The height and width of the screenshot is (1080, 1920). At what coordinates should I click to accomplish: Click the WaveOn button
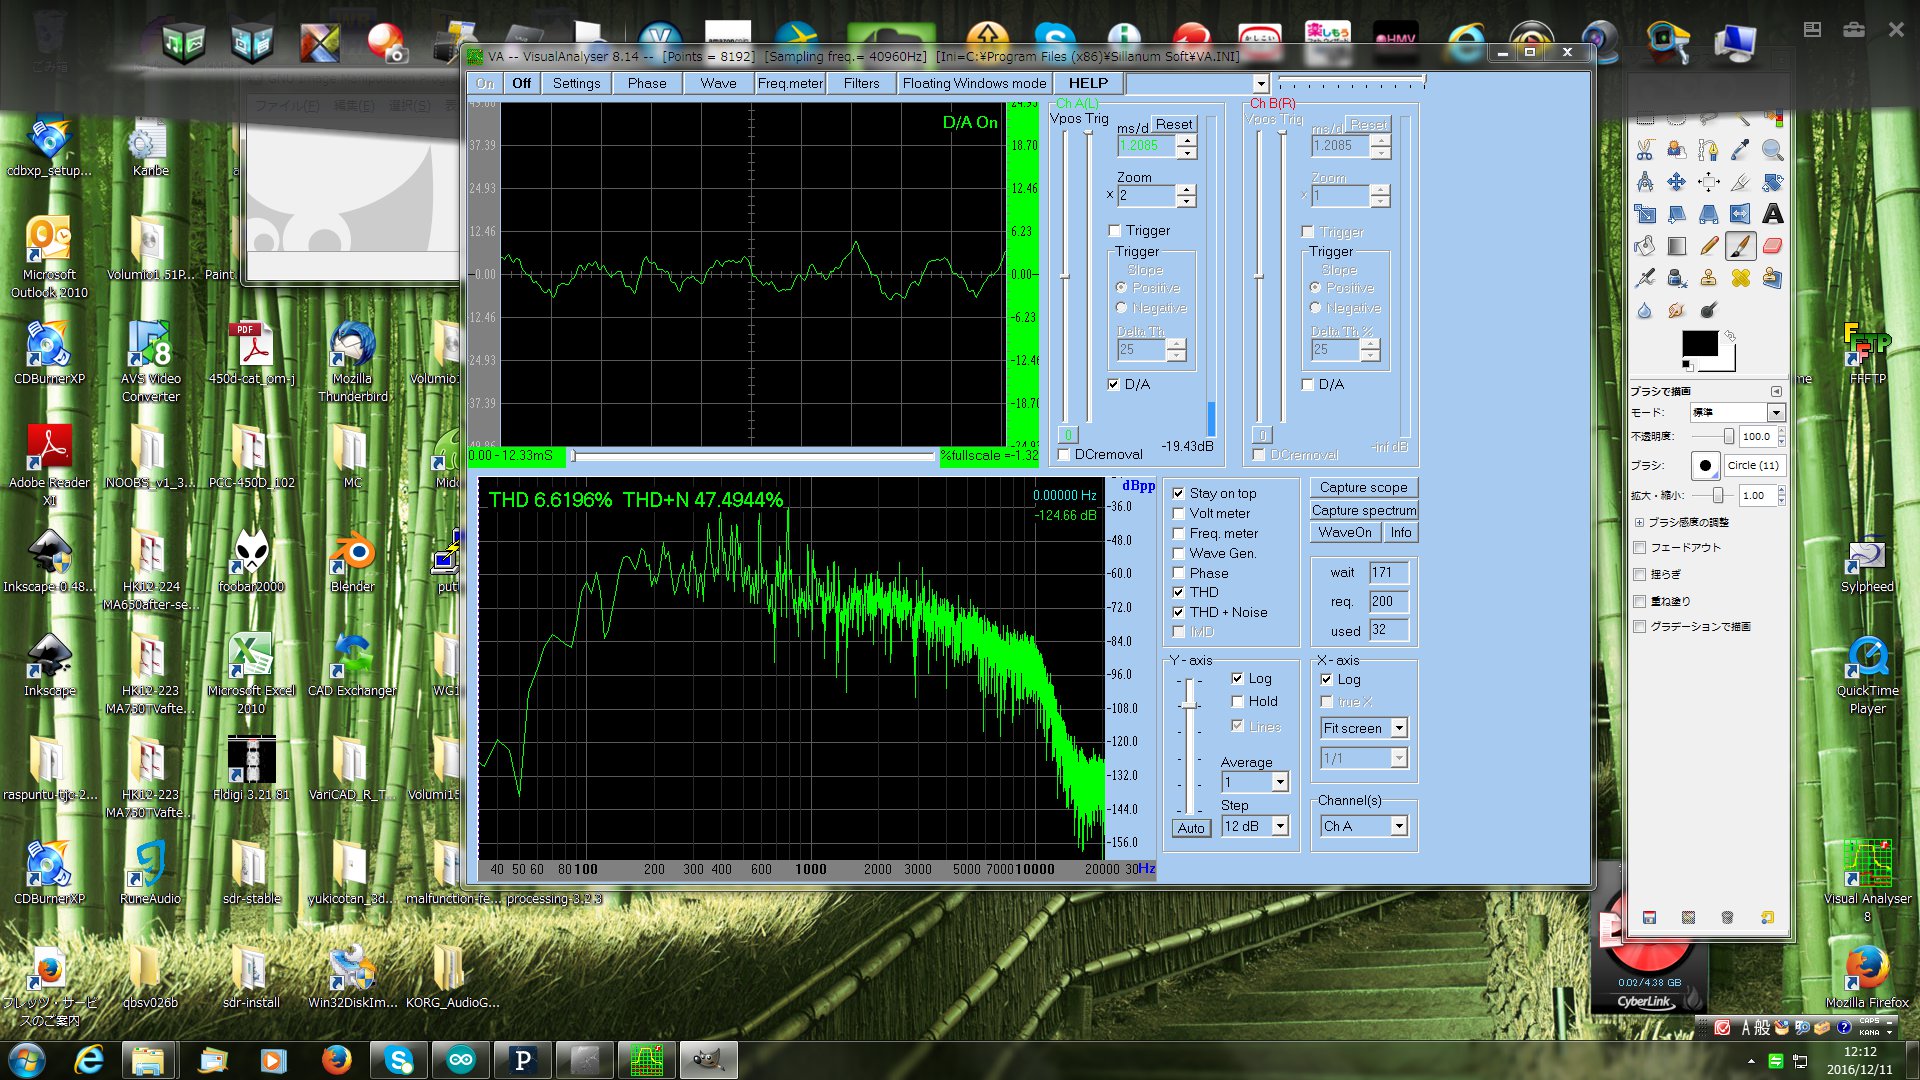pyautogui.click(x=1344, y=532)
